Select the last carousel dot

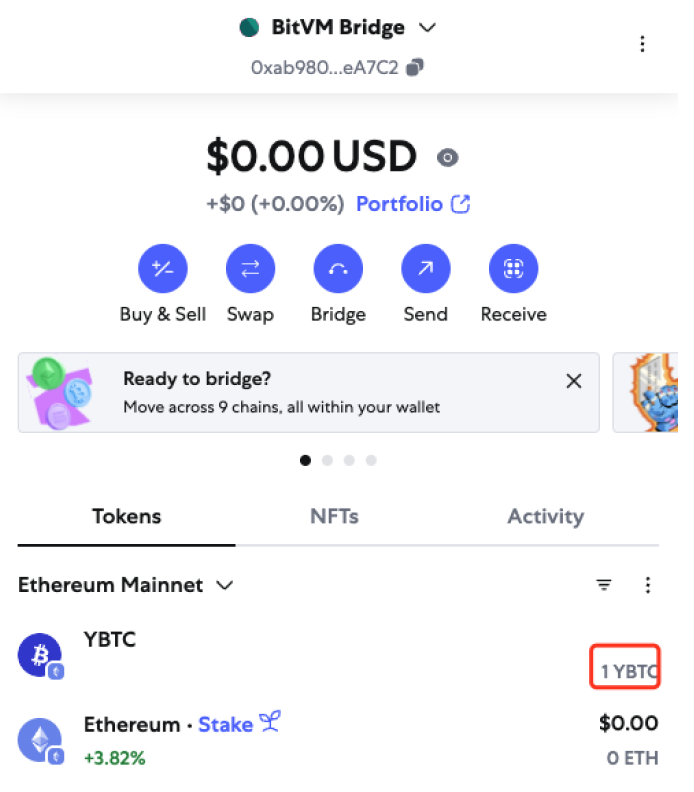coord(371,460)
